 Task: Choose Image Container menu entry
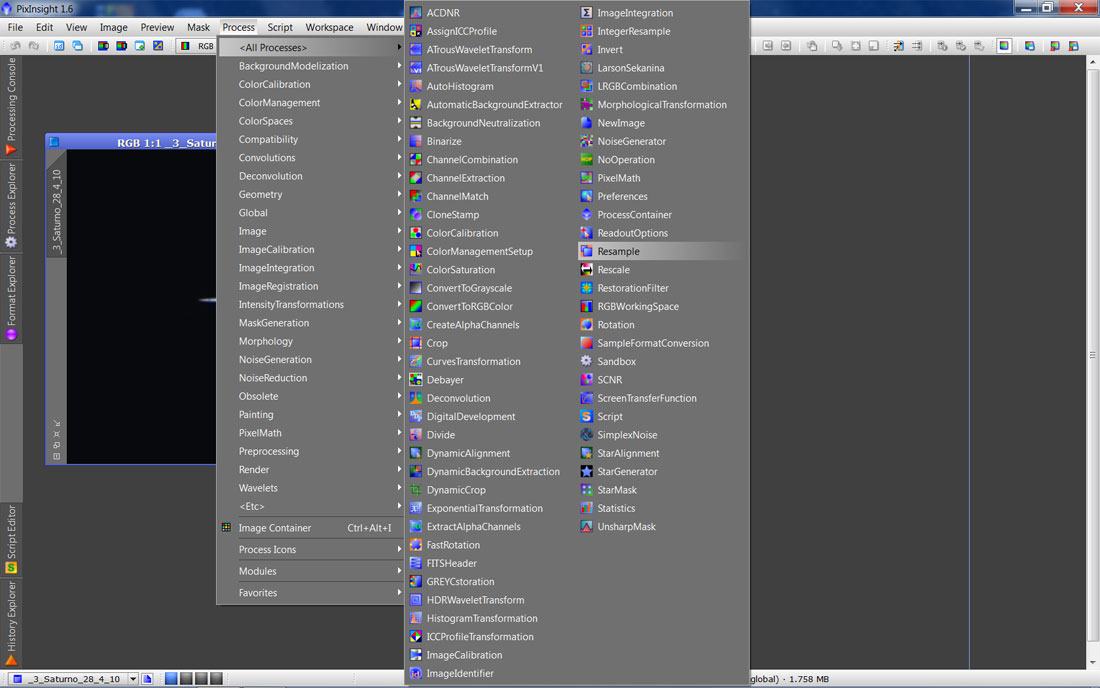[x=311, y=528]
